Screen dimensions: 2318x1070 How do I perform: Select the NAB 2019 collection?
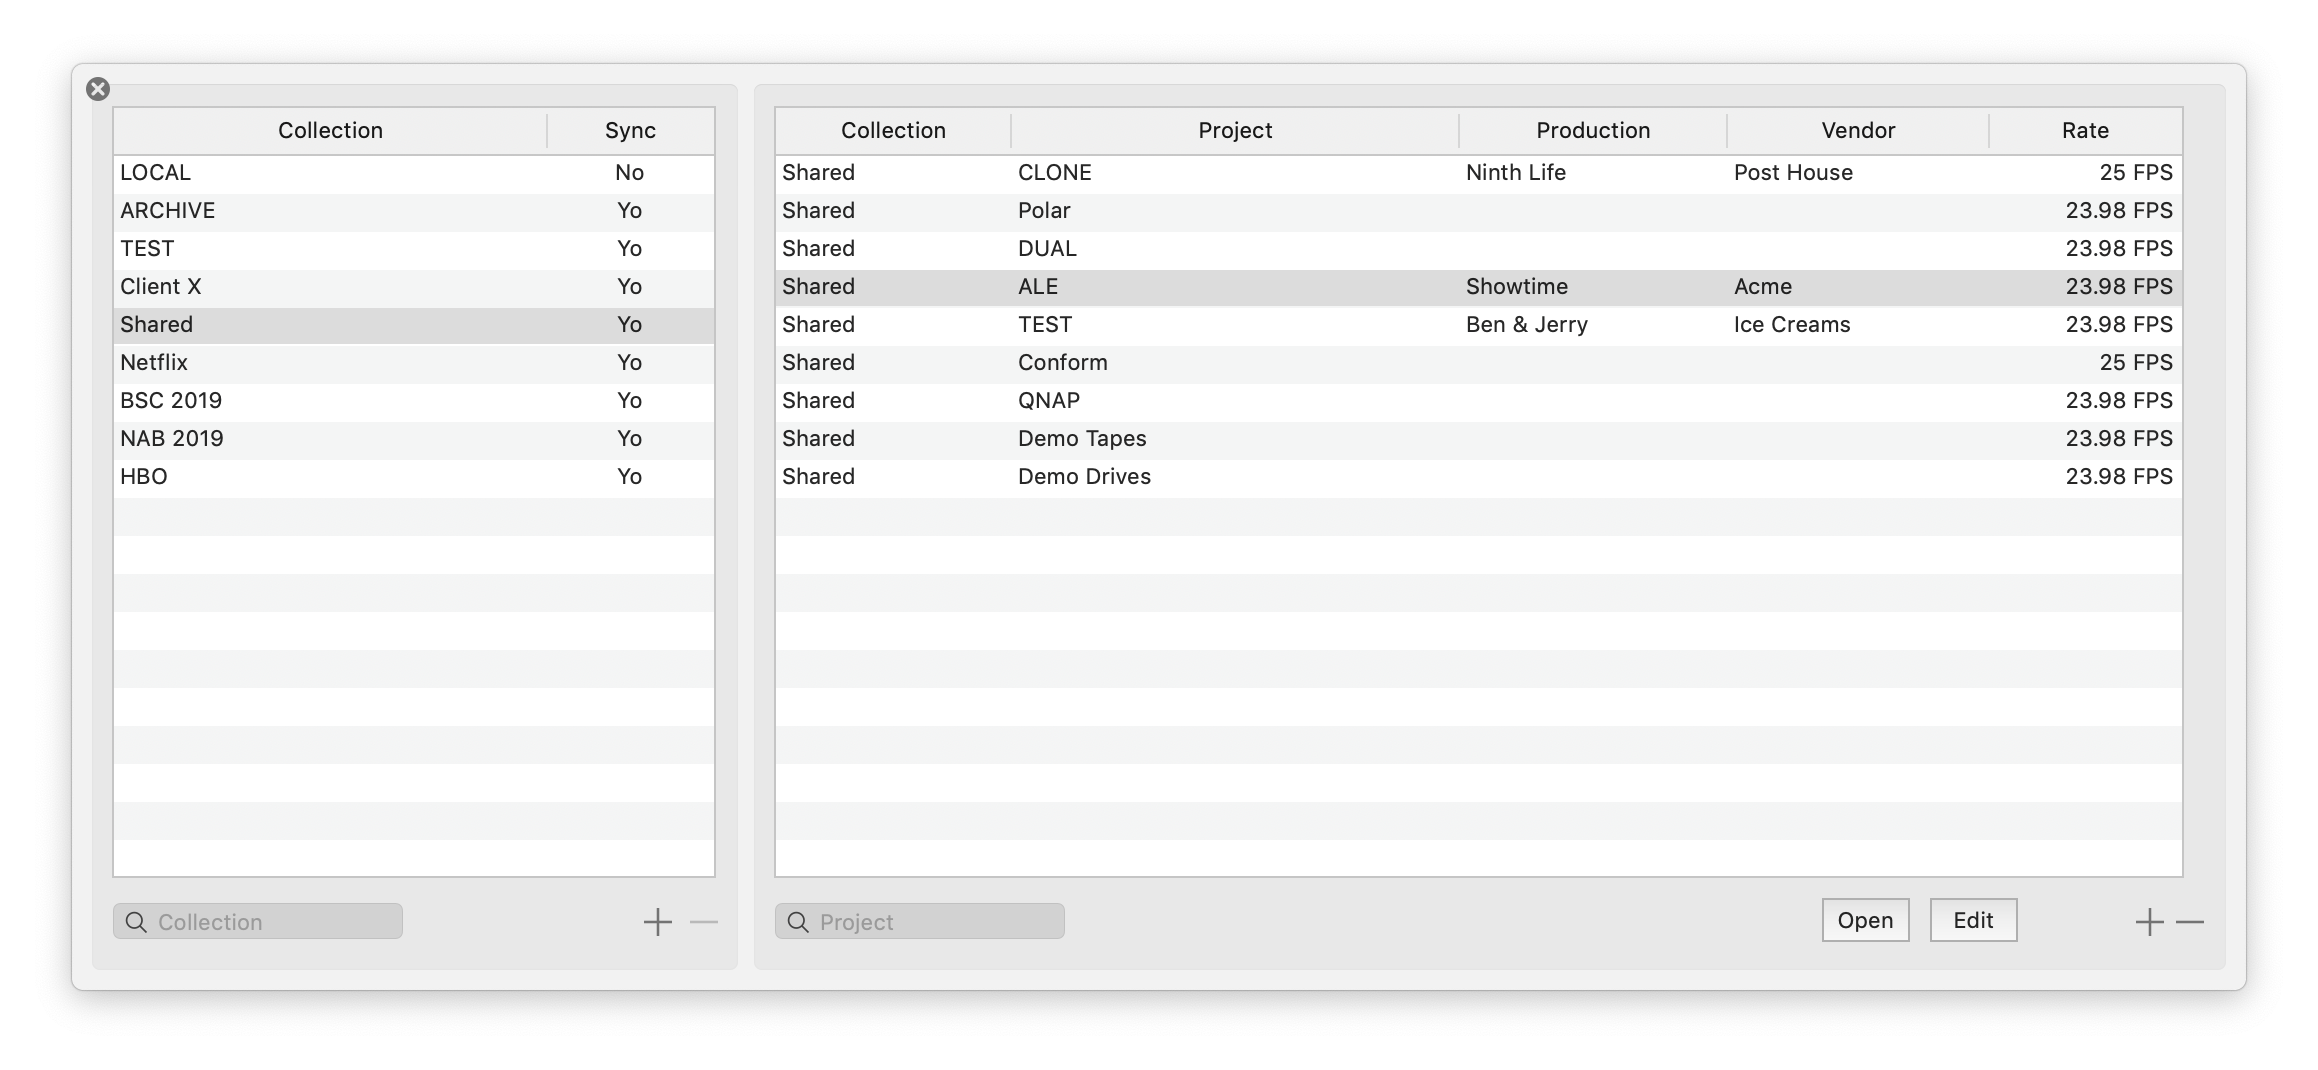pos(414,439)
